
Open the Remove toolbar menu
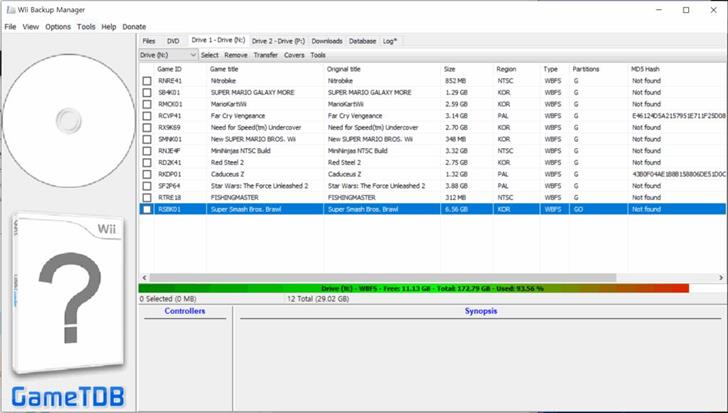pyautogui.click(x=236, y=55)
